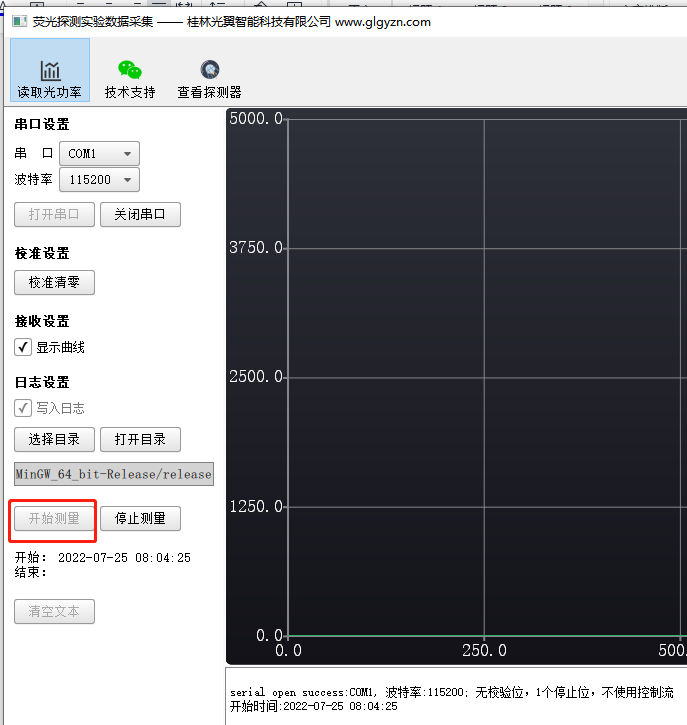Click the 清空文本 button
Image resolution: width=687 pixels, height=725 pixels.
pos(54,611)
